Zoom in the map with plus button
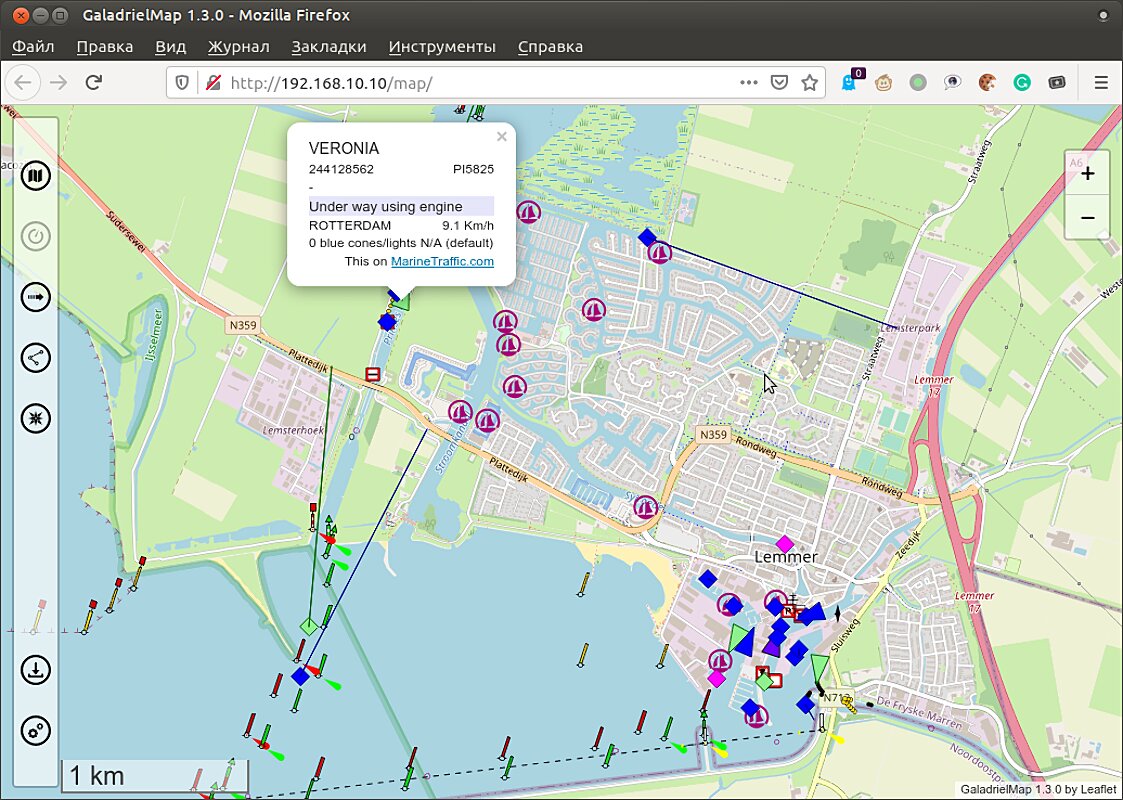This screenshot has height=800, width=1123. [x=1088, y=174]
